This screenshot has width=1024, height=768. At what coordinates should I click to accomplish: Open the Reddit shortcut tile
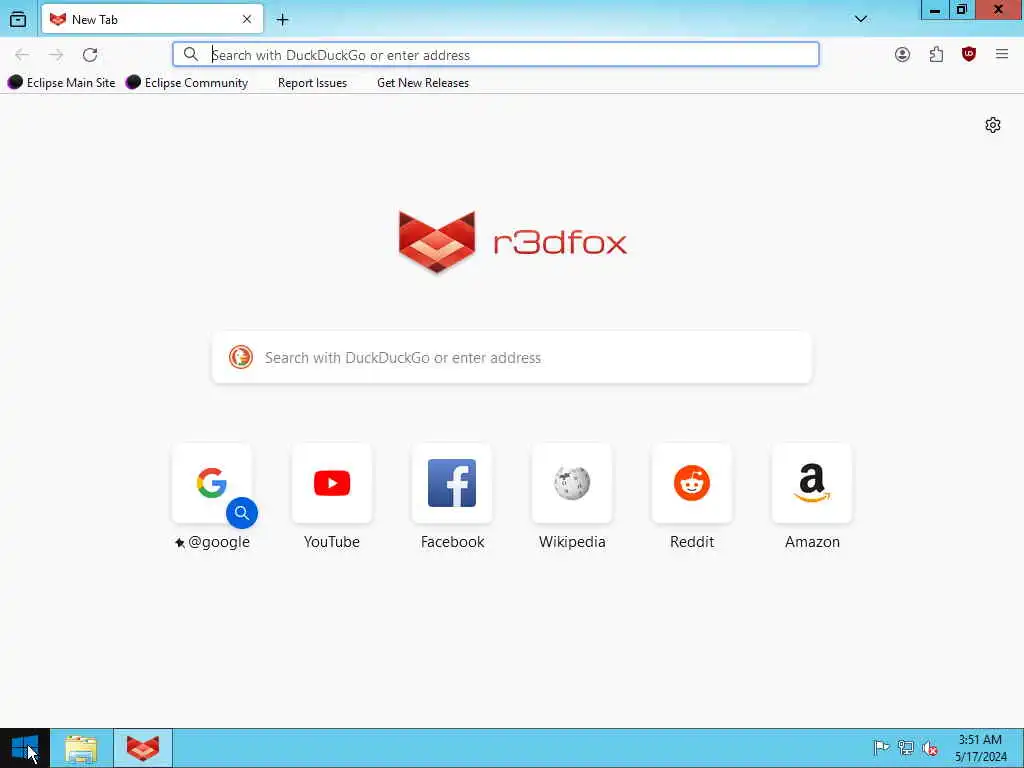click(692, 483)
